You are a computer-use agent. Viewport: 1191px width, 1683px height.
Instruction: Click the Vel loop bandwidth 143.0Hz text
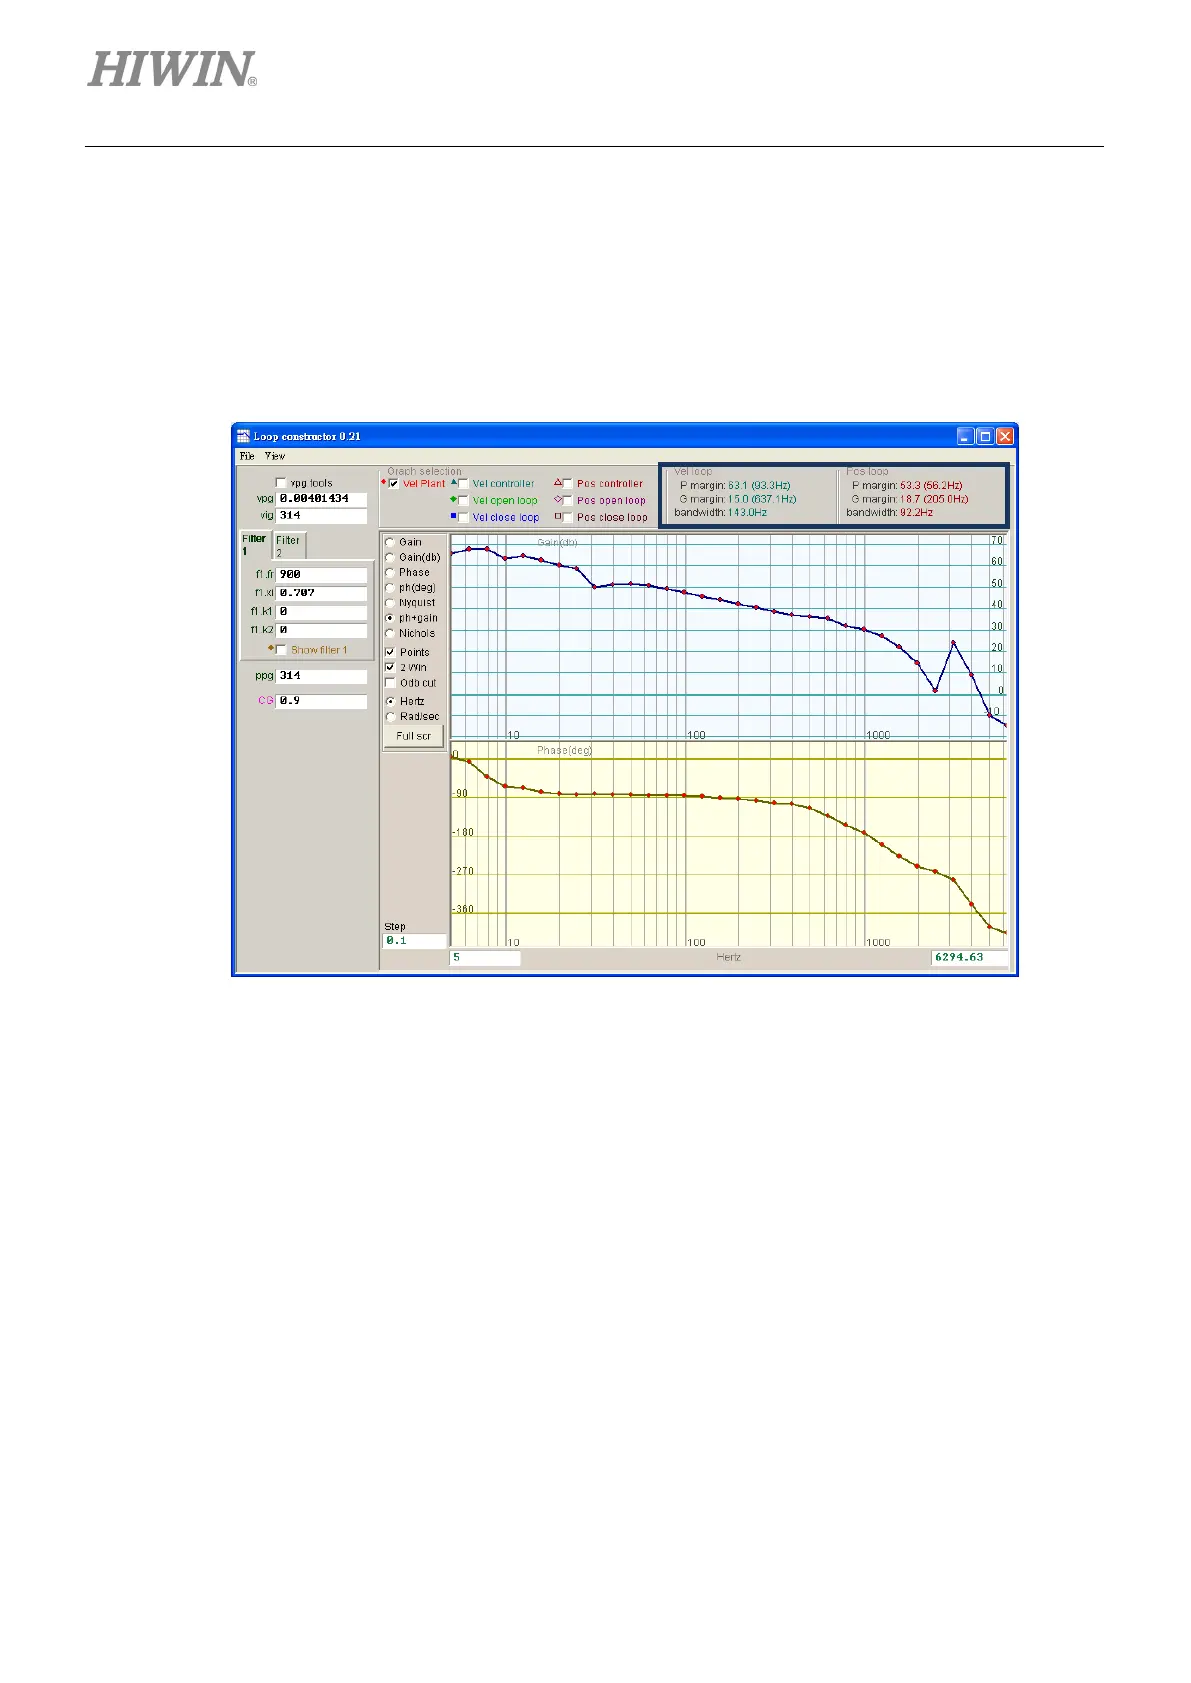720,513
